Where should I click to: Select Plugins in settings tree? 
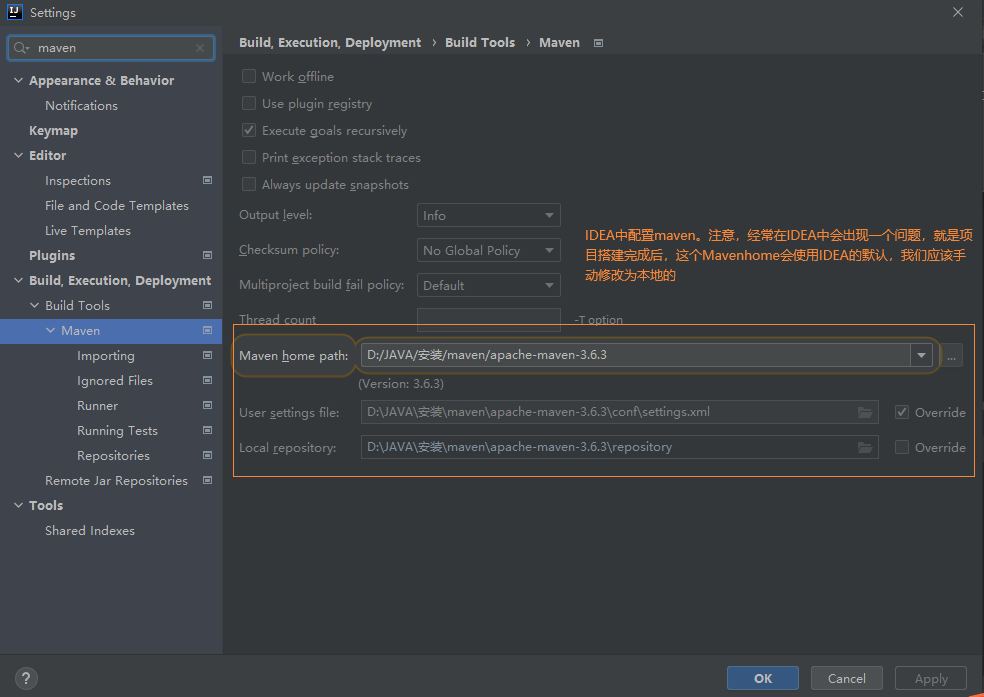click(52, 255)
